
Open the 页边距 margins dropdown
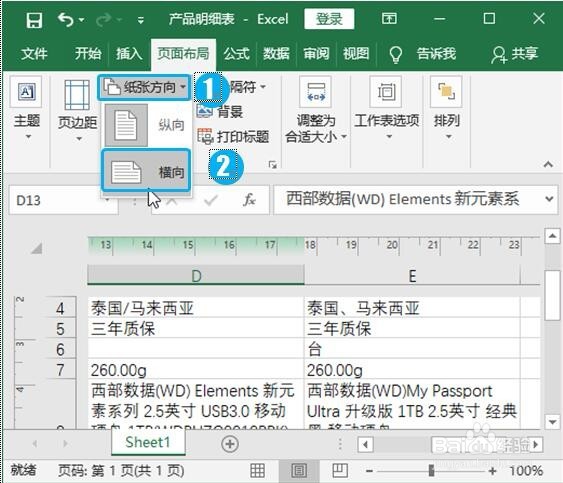77,110
